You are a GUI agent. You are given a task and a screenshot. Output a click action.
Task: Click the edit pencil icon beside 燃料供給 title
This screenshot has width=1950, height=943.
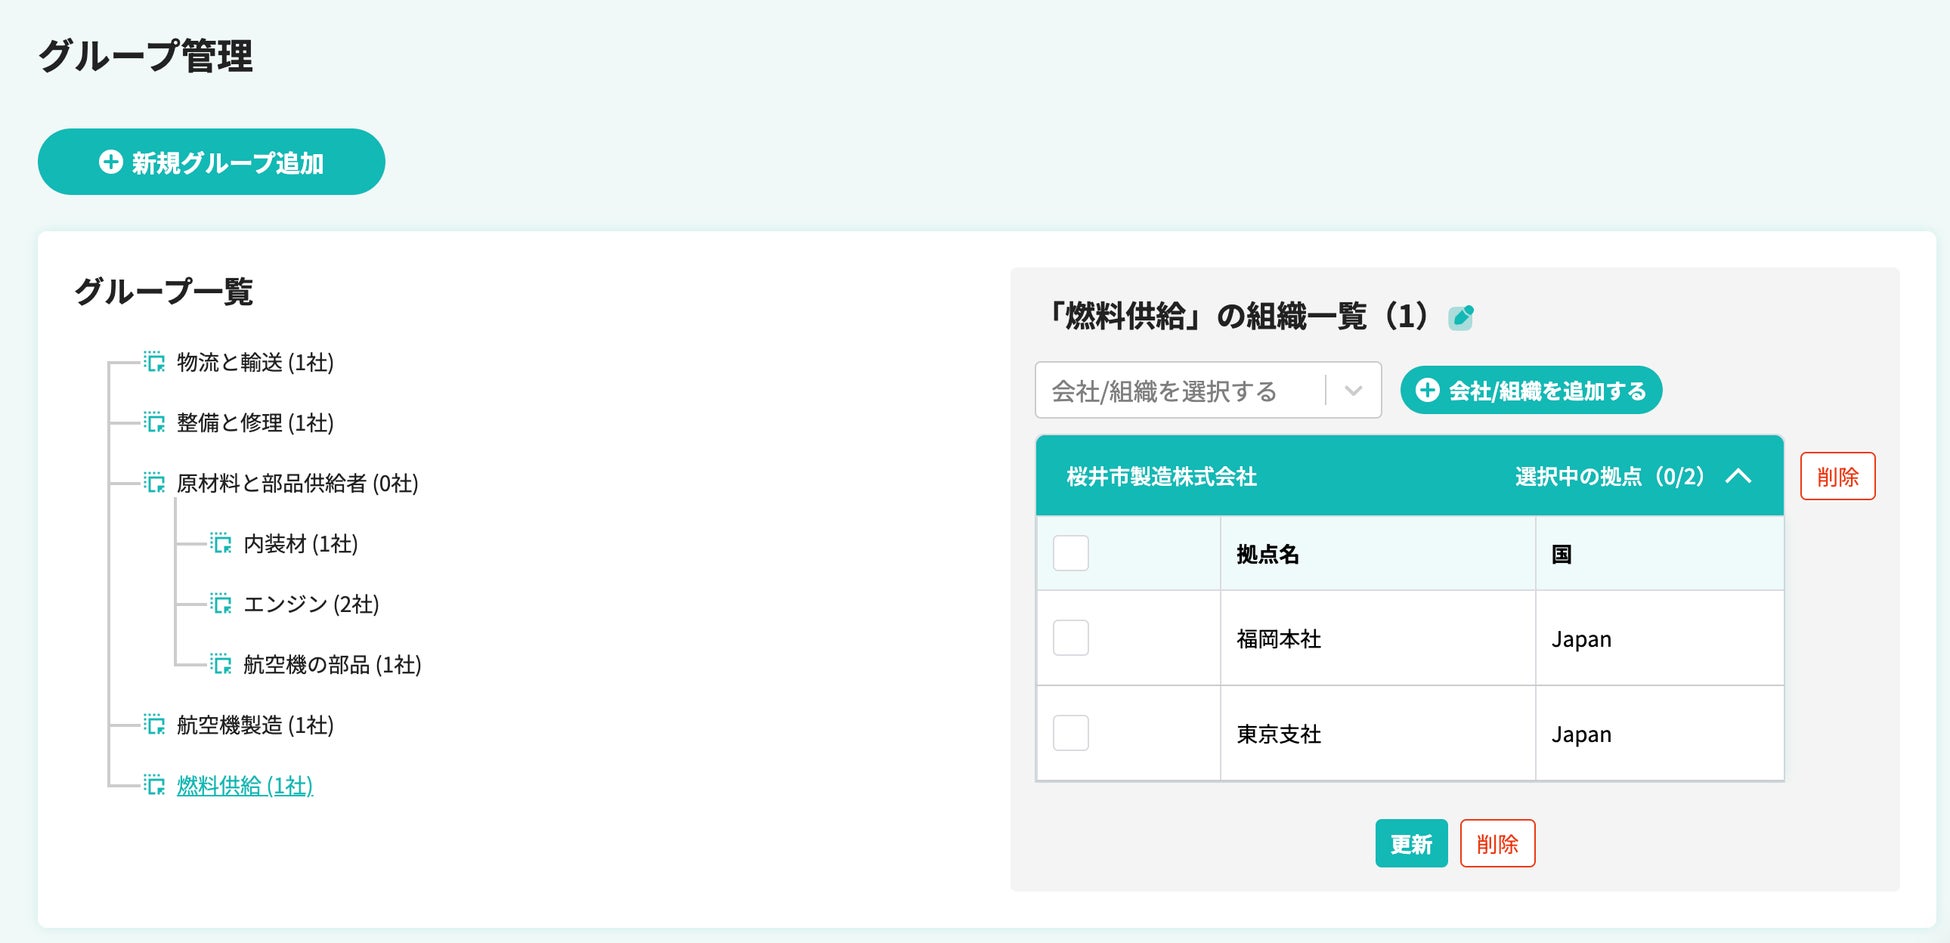click(x=1461, y=317)
